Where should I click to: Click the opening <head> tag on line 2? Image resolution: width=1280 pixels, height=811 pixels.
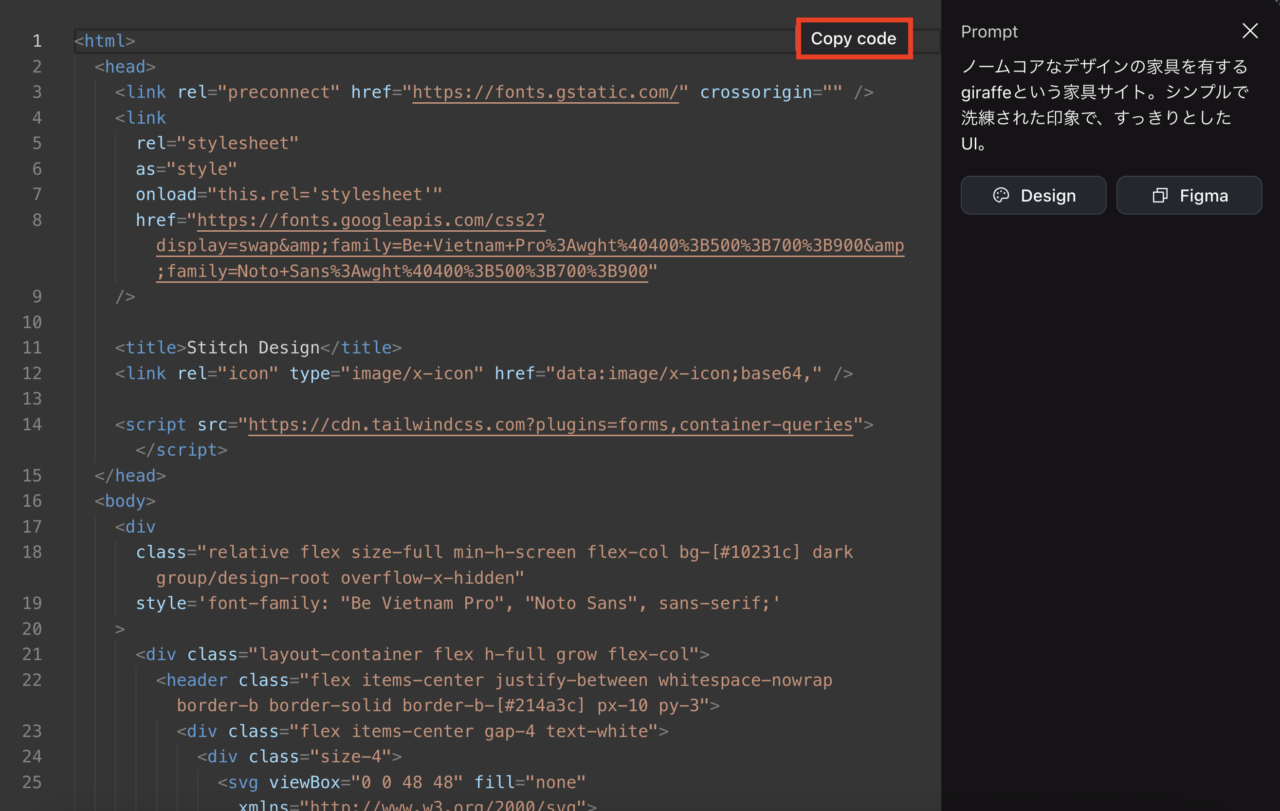[x=125, y=67]
